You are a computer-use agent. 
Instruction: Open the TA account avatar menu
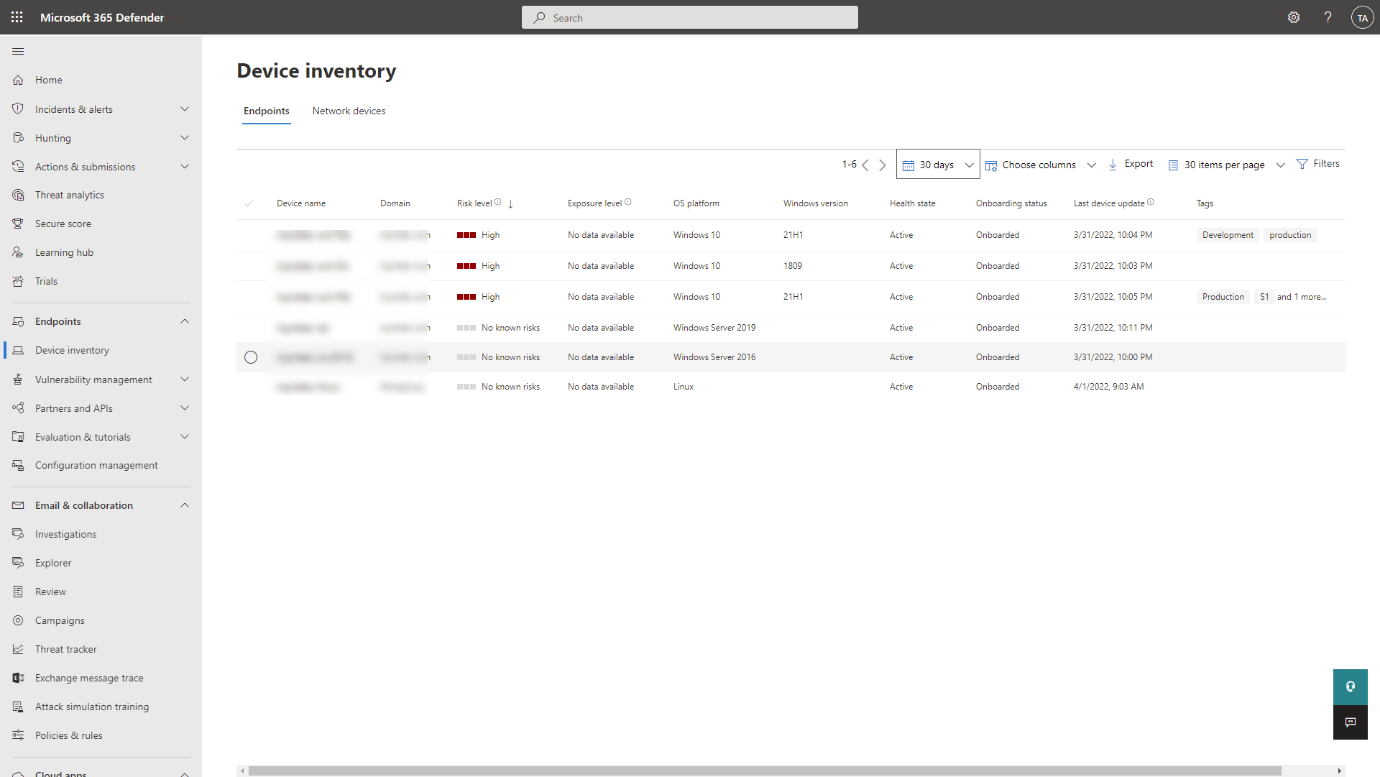pyautogui.click(x=1362, y=17)
